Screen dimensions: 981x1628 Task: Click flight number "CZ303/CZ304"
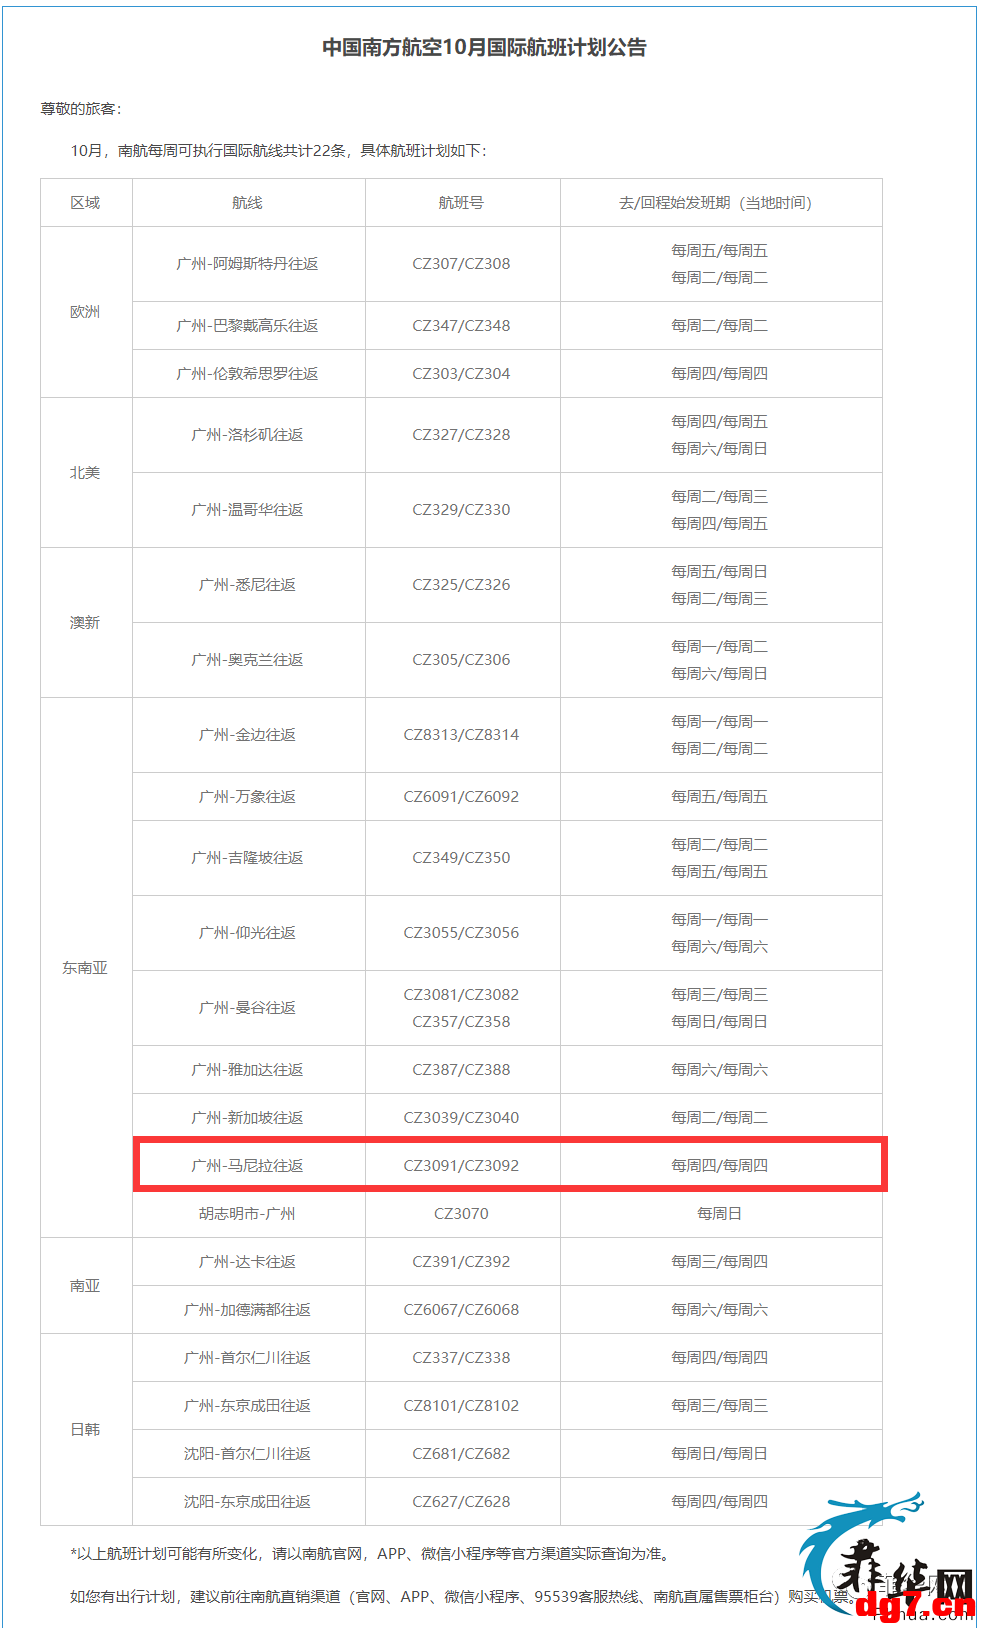click(x=461, y=374)
